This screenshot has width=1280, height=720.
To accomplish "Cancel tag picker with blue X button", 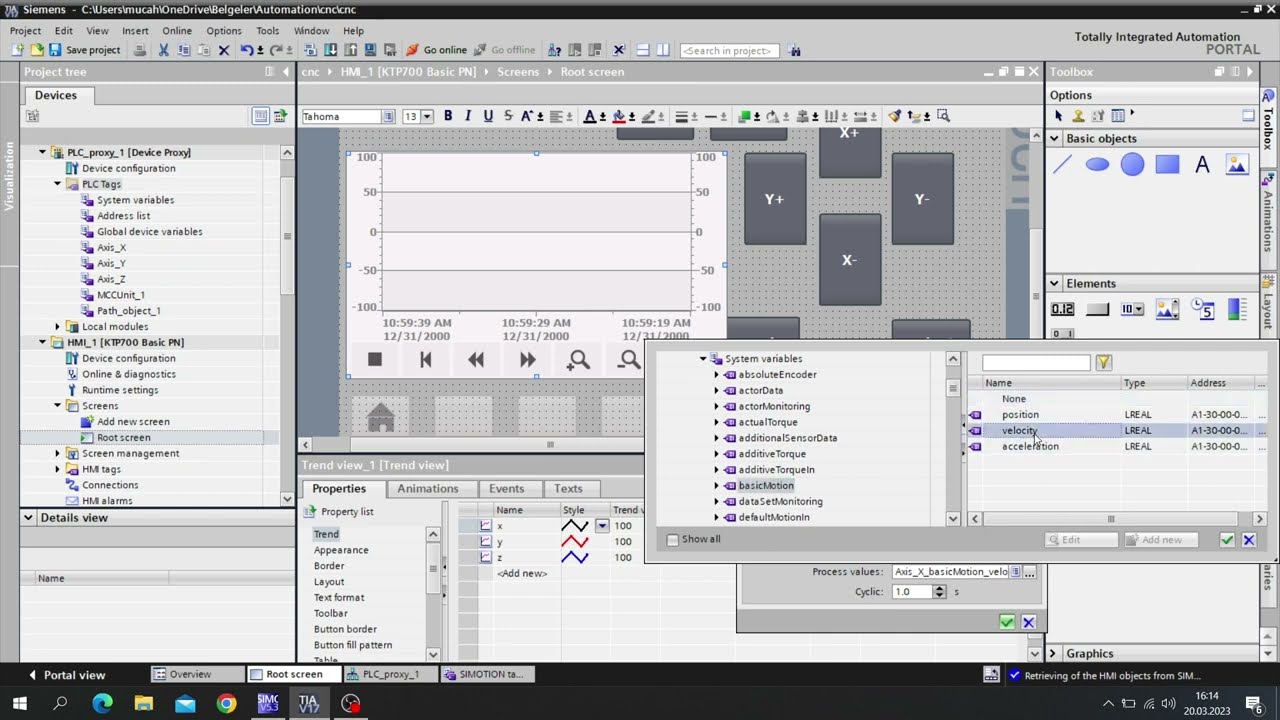I will (x=1248, y=540).
